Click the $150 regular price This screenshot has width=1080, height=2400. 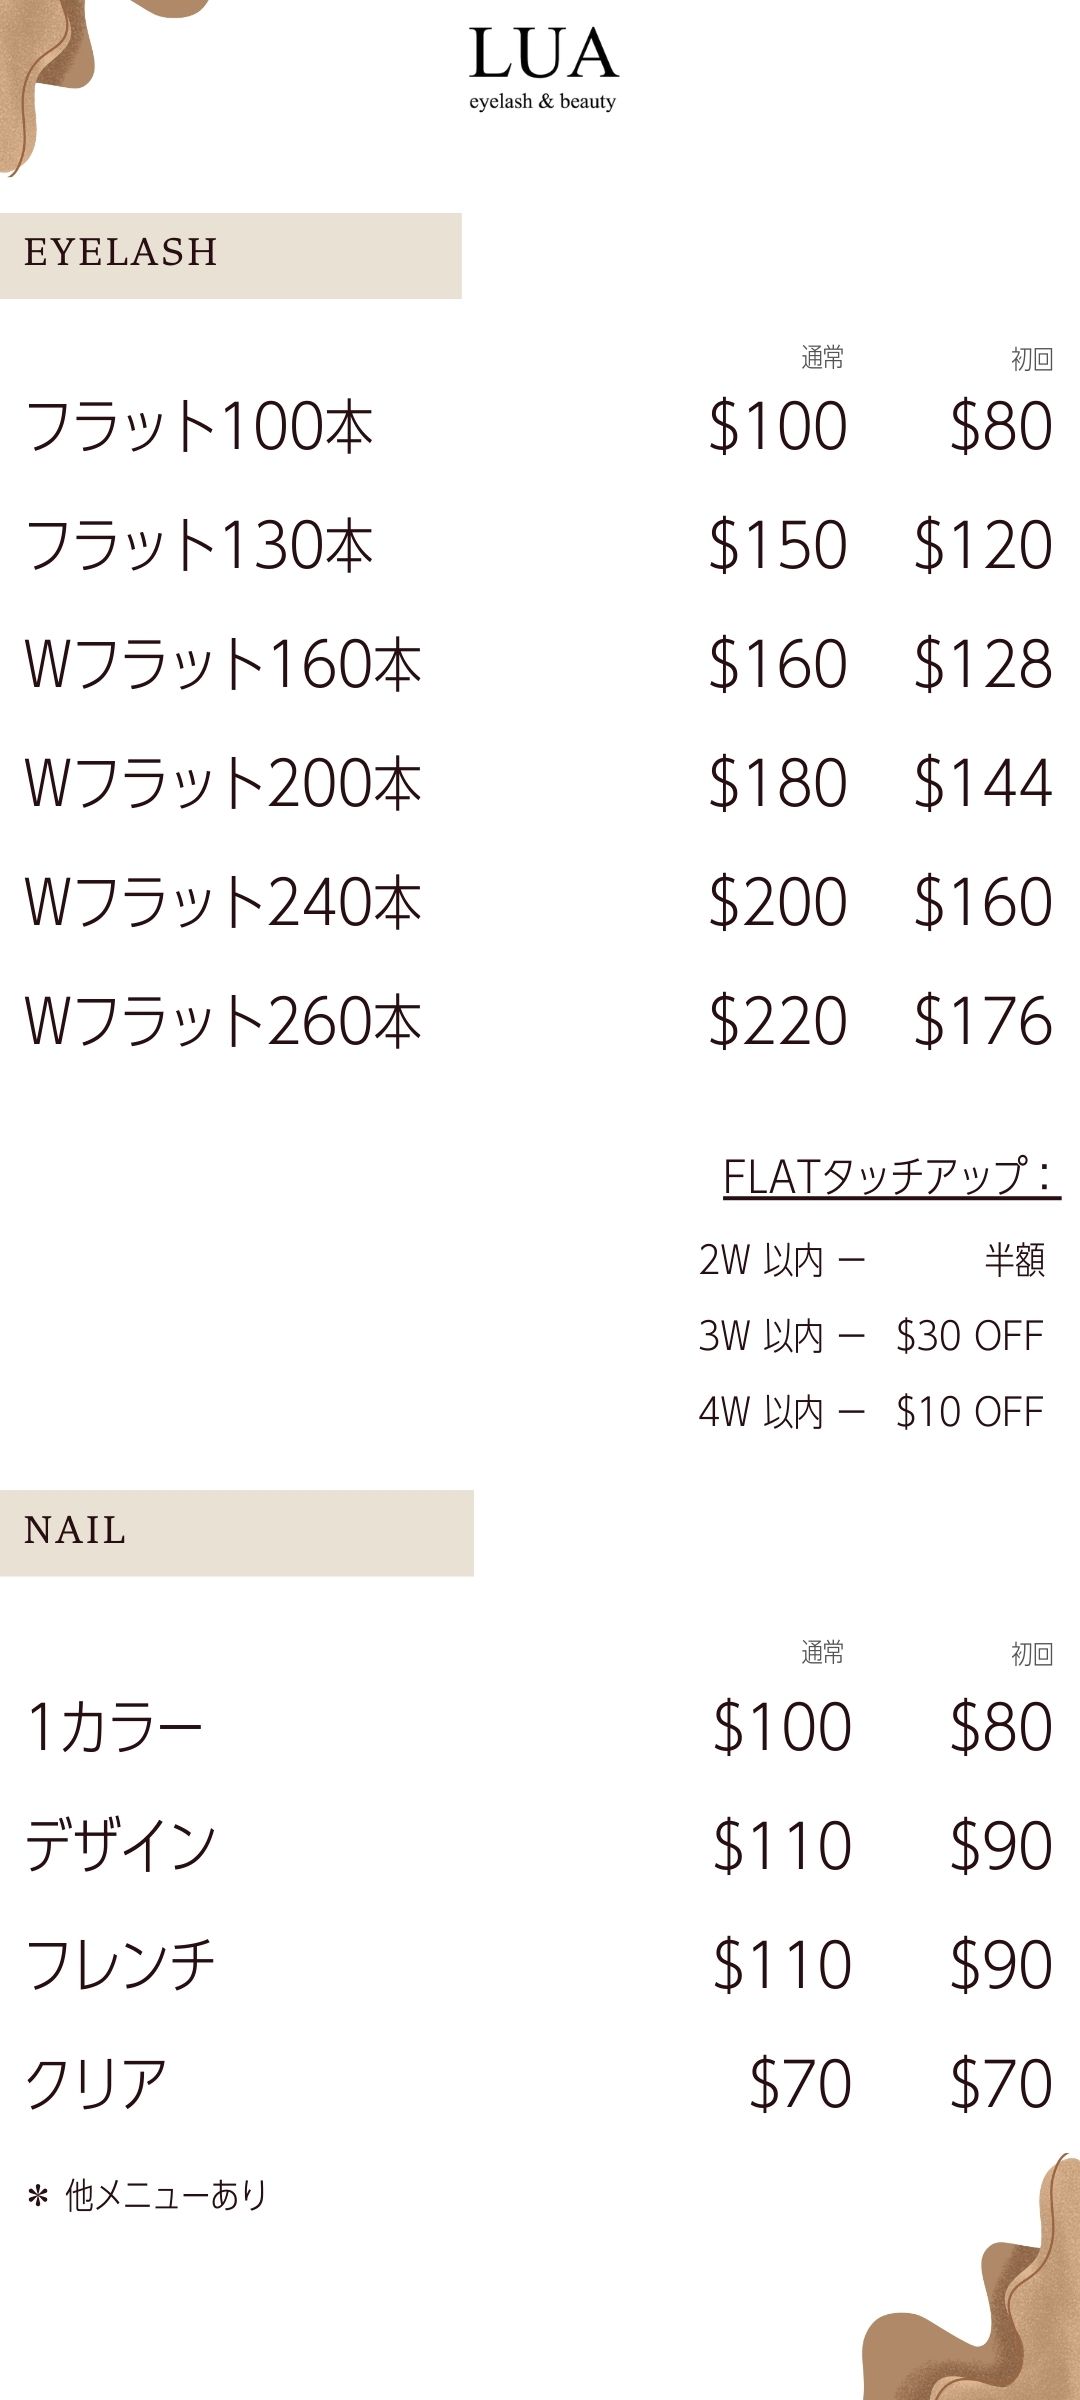click(778, 545)
